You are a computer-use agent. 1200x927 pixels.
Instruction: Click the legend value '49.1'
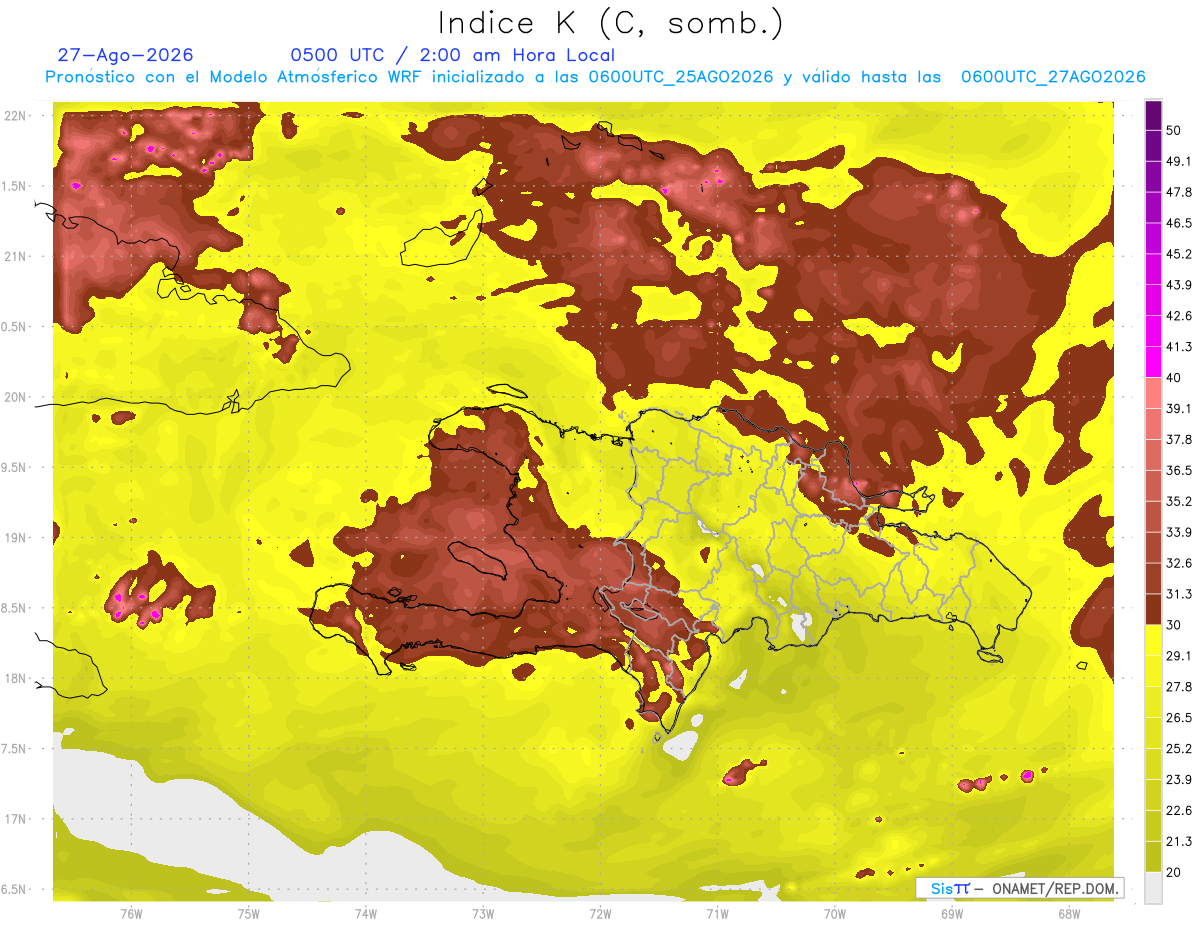pyautogui.click(x=1179, y=161)
